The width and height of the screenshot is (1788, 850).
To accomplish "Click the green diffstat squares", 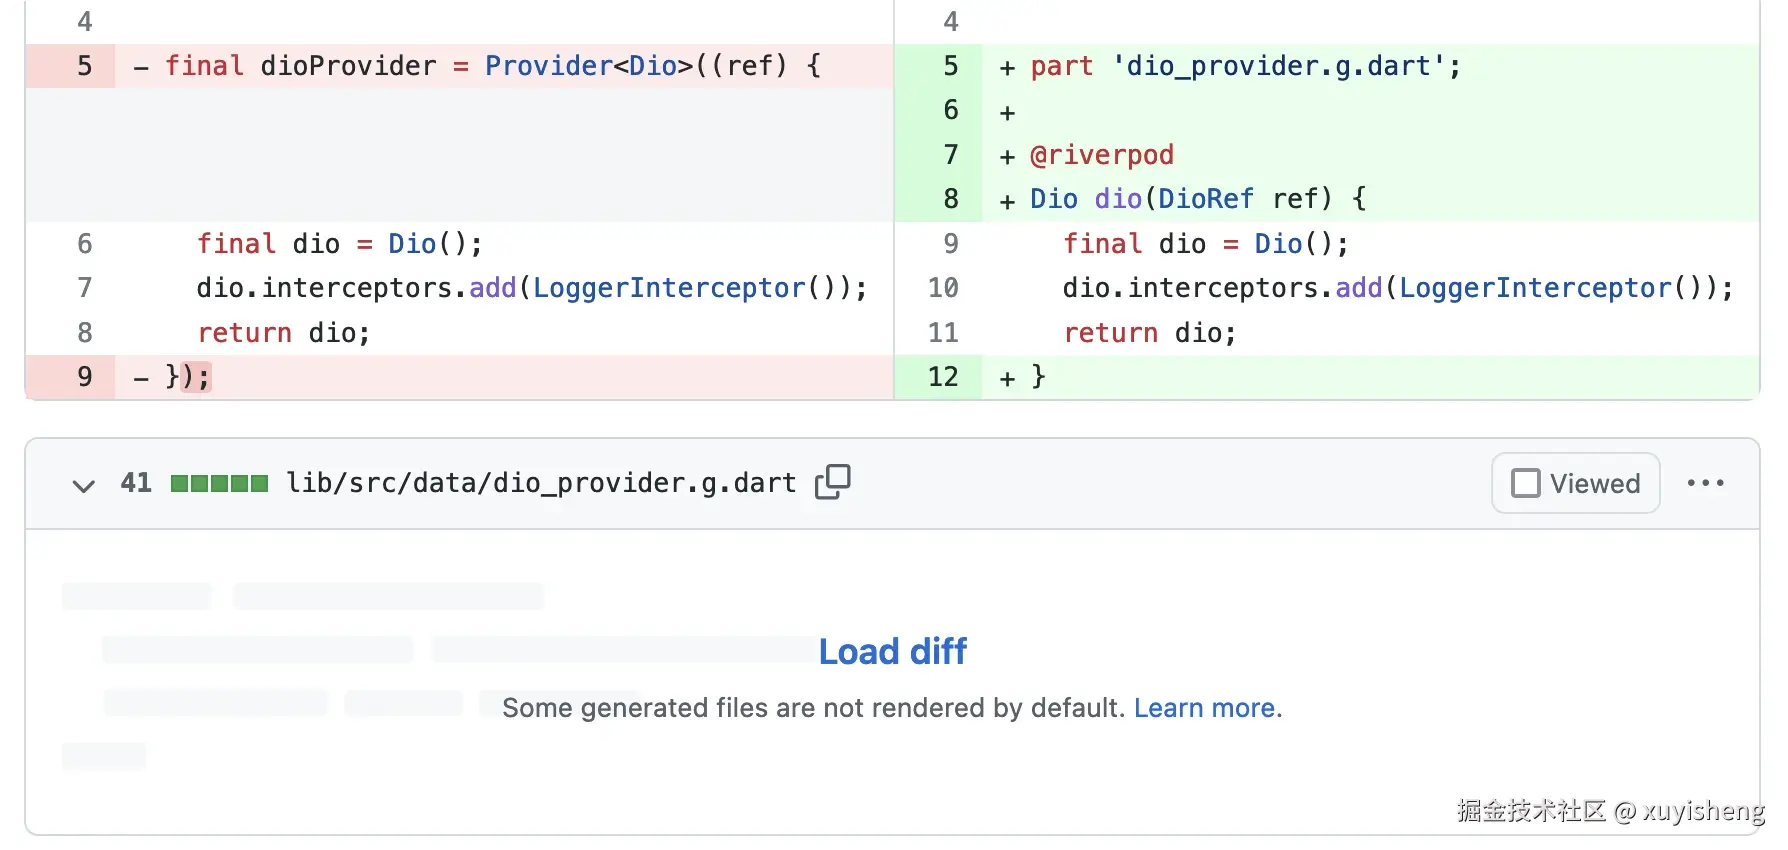I will (x=219, y=484).
